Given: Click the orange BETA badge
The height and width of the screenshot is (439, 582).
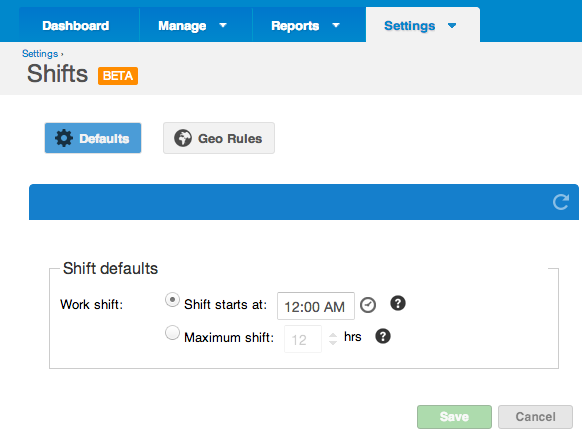Looking at the screenshot, I should (x=118, y=76).
